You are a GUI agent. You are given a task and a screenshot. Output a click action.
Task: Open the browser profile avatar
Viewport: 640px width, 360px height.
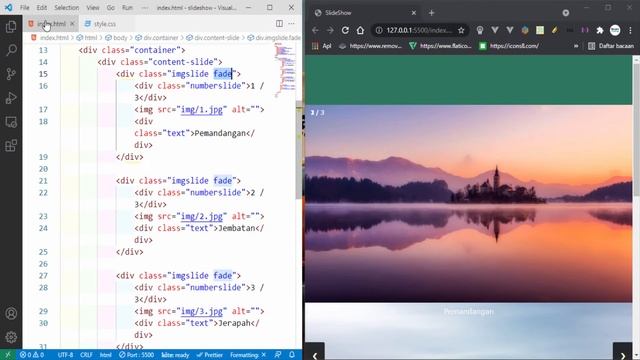click(615, 30)
